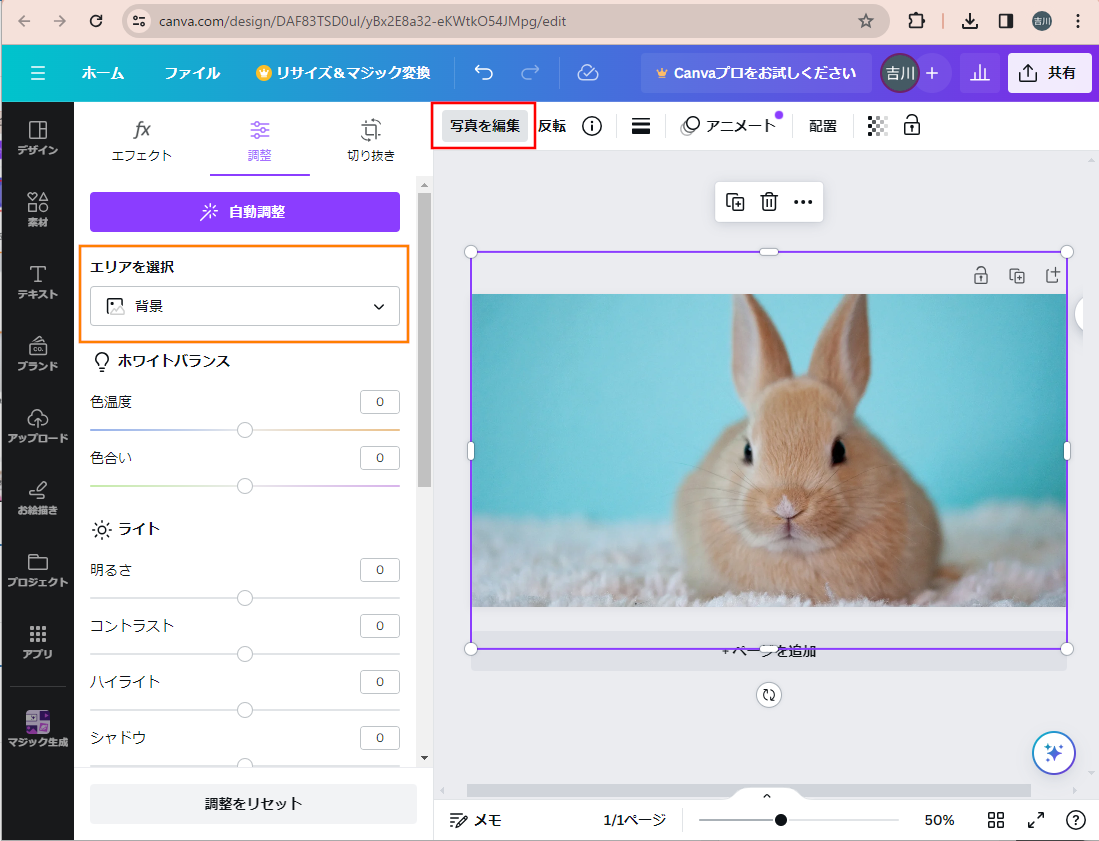Screen dimensions: 1099x841
Task: Expand the page thumbnails chevron
Action: click(x=767, y=796)
